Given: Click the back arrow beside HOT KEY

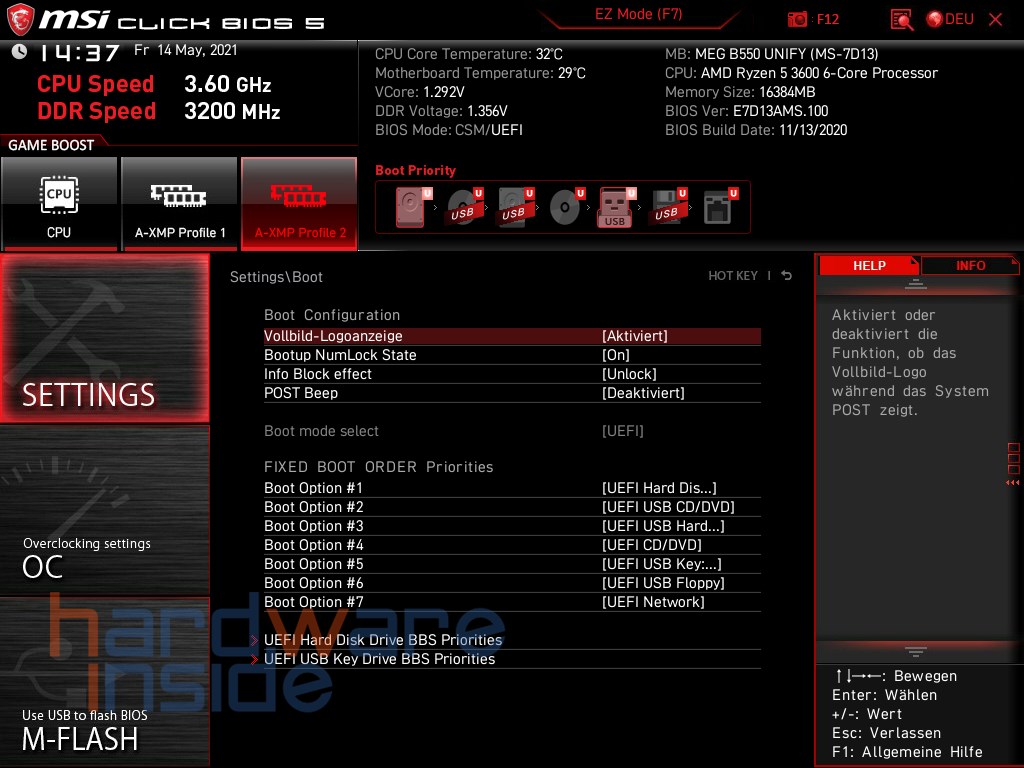Looking at the screenshot, I should pyautogui.click(x=787, y=276).
